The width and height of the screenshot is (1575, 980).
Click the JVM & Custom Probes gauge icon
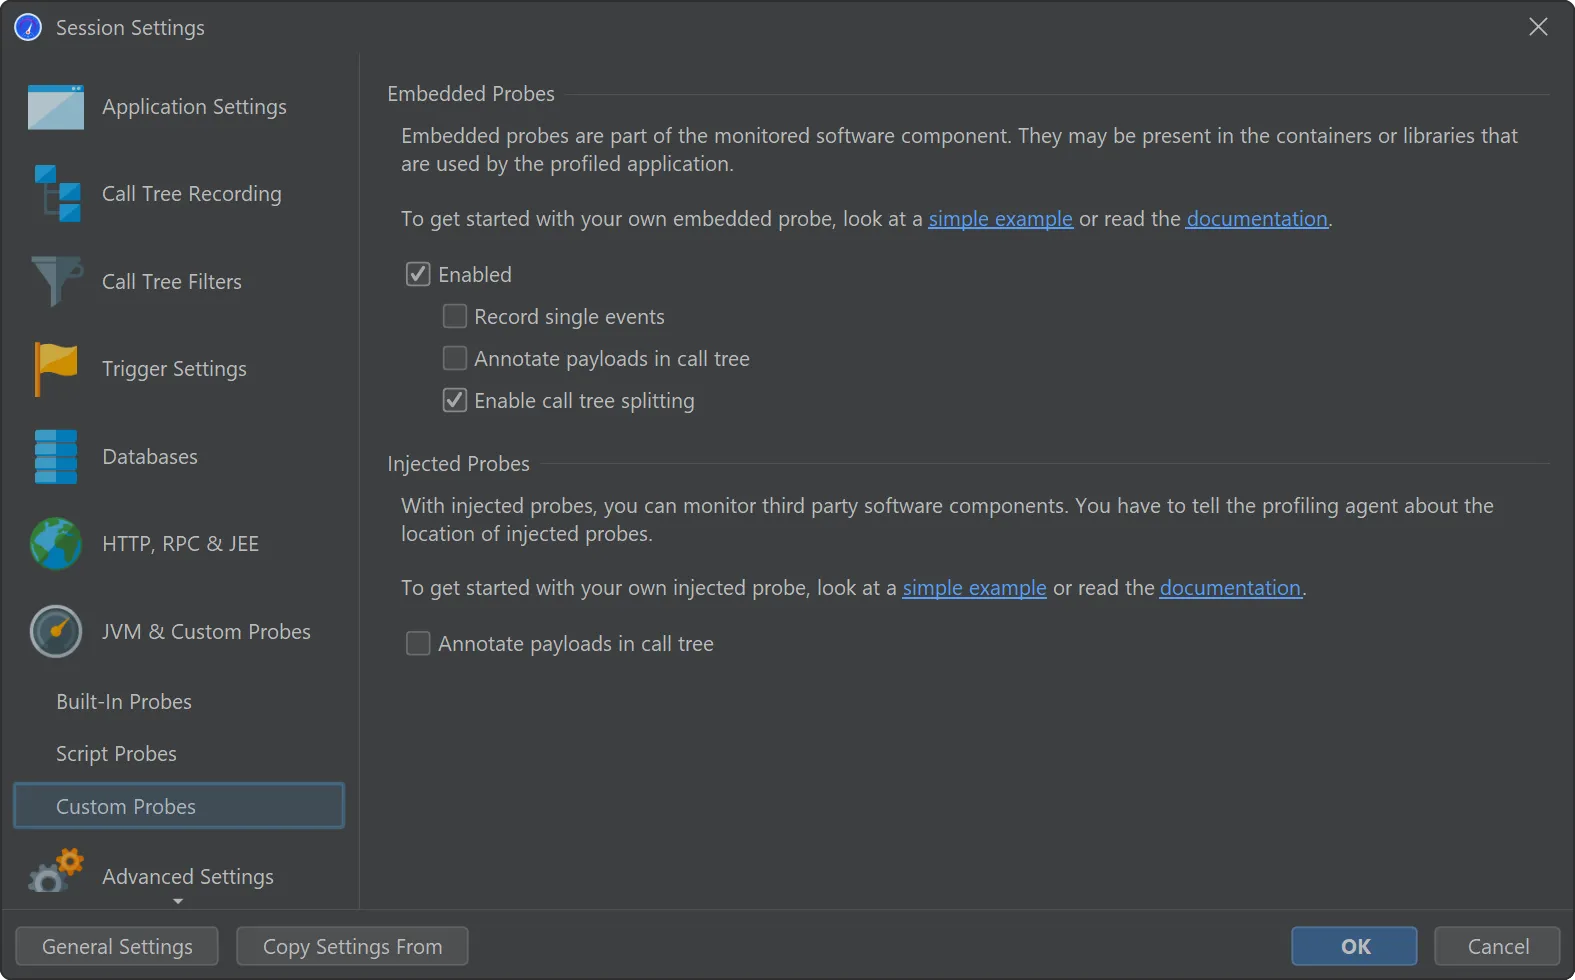coord(56,631)
